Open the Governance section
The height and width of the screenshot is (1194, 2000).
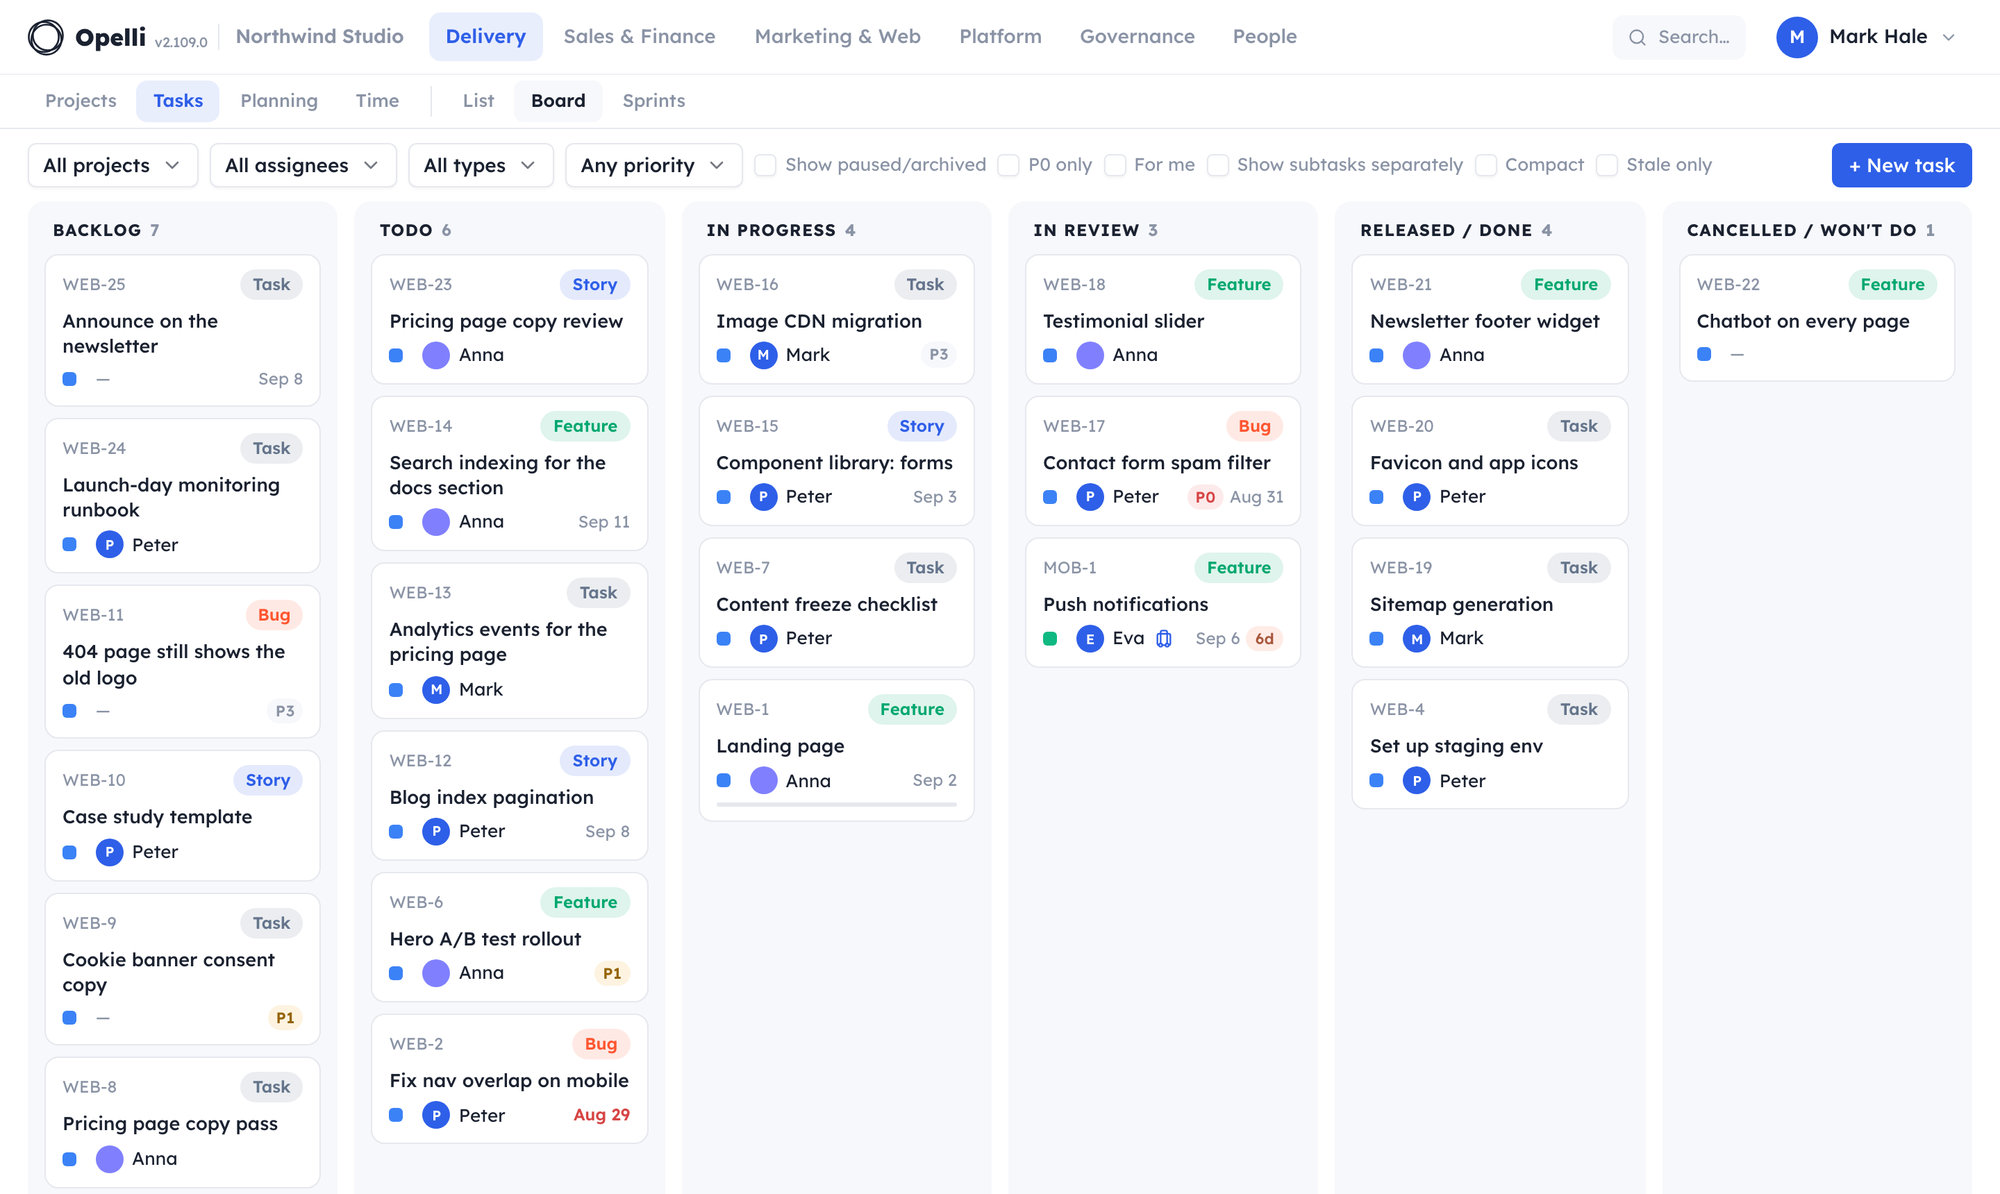(1137, 37)
